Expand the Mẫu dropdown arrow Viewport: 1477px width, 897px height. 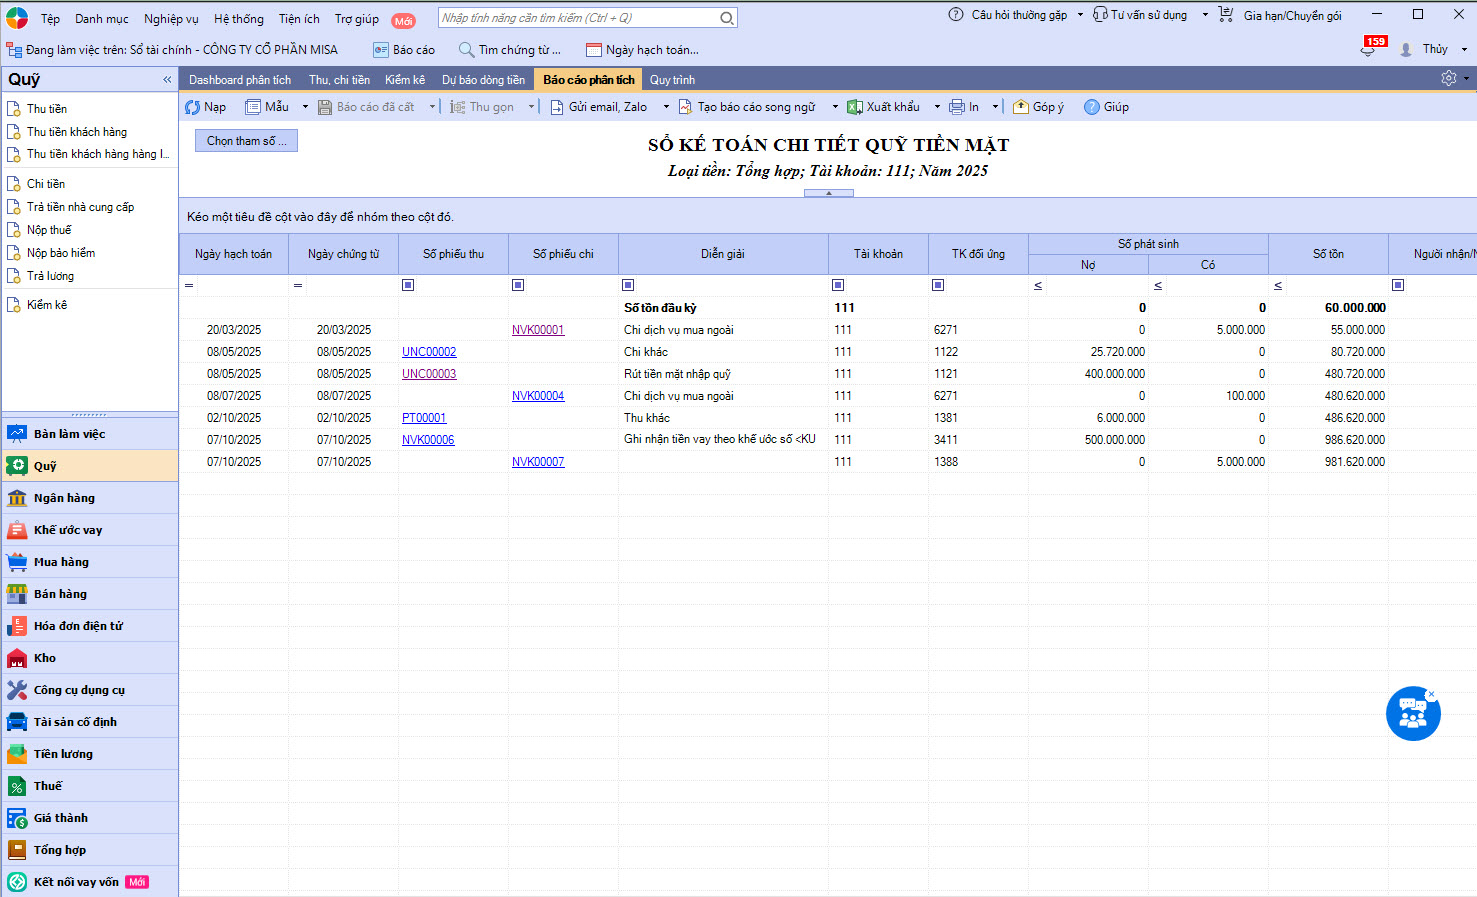pos(305,107)
